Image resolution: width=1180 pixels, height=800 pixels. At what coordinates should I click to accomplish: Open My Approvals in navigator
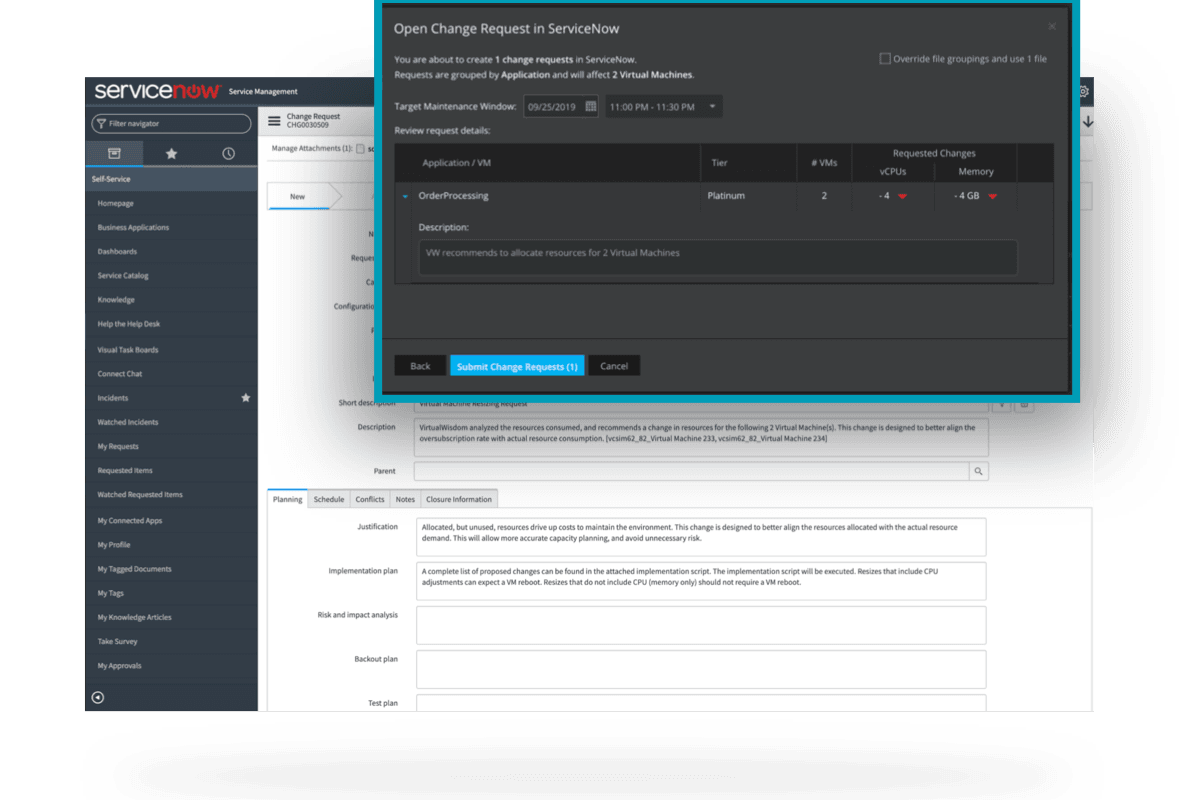tap(119, 665)
